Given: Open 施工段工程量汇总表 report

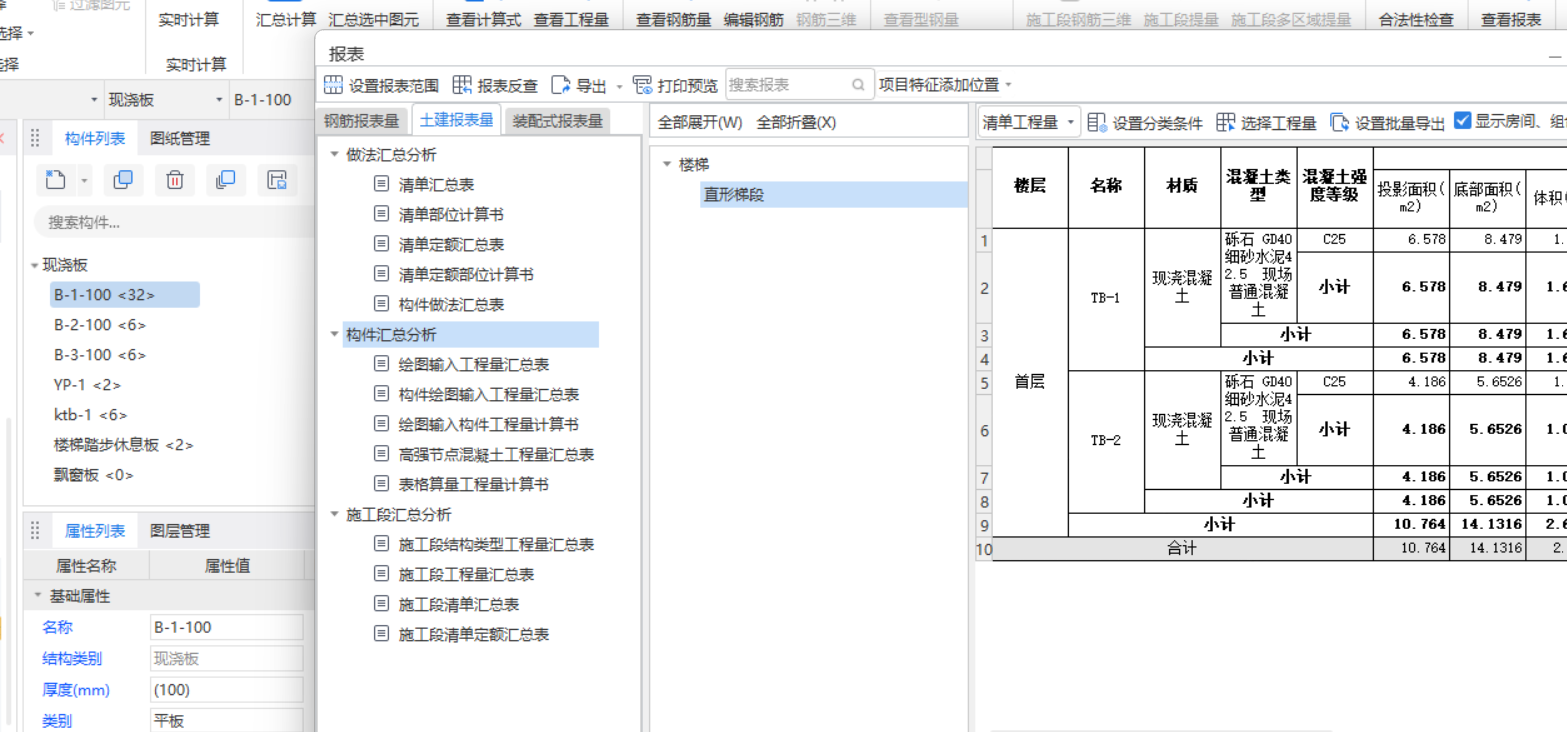Looking at the screenshot, I should click(466, 575).
